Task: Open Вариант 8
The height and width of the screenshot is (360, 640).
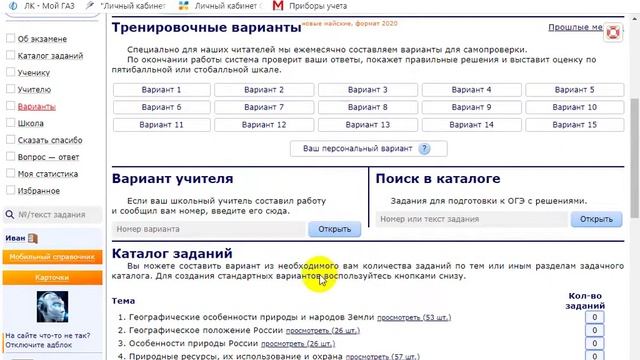Action: tap(368, 107)
